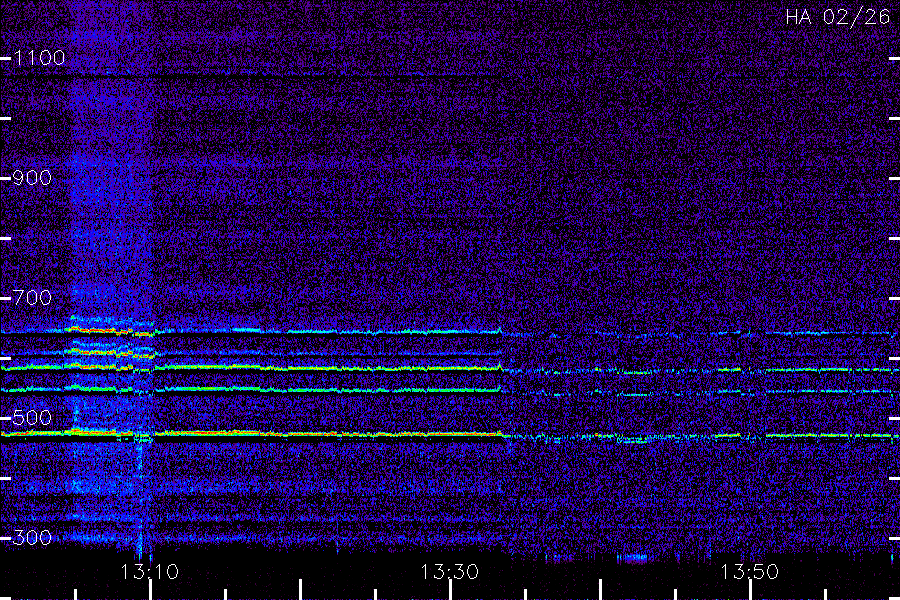Click the 1100 frequency axis label
The height and width of the screenshot is (600, 900).
point(39,58)
